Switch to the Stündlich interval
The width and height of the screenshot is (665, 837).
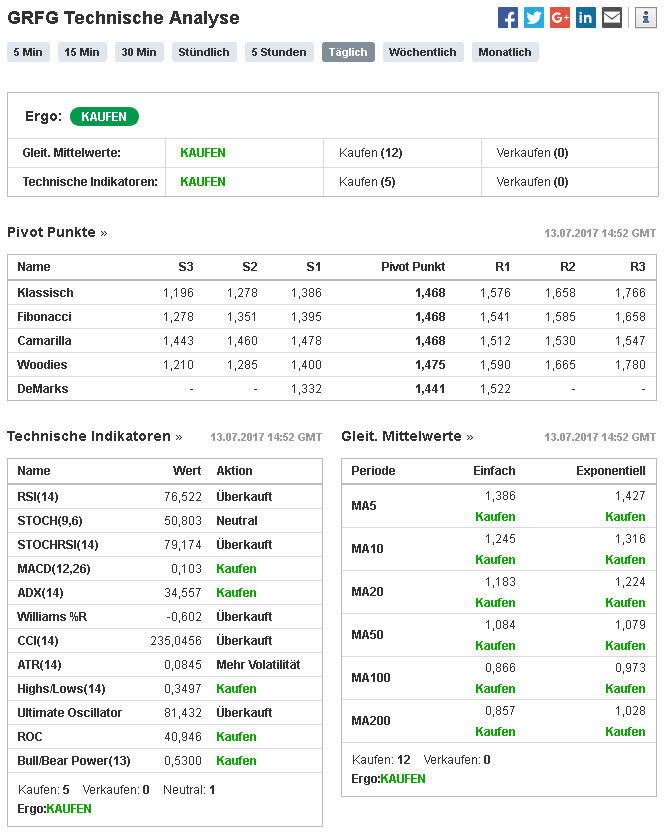(204, 52)
